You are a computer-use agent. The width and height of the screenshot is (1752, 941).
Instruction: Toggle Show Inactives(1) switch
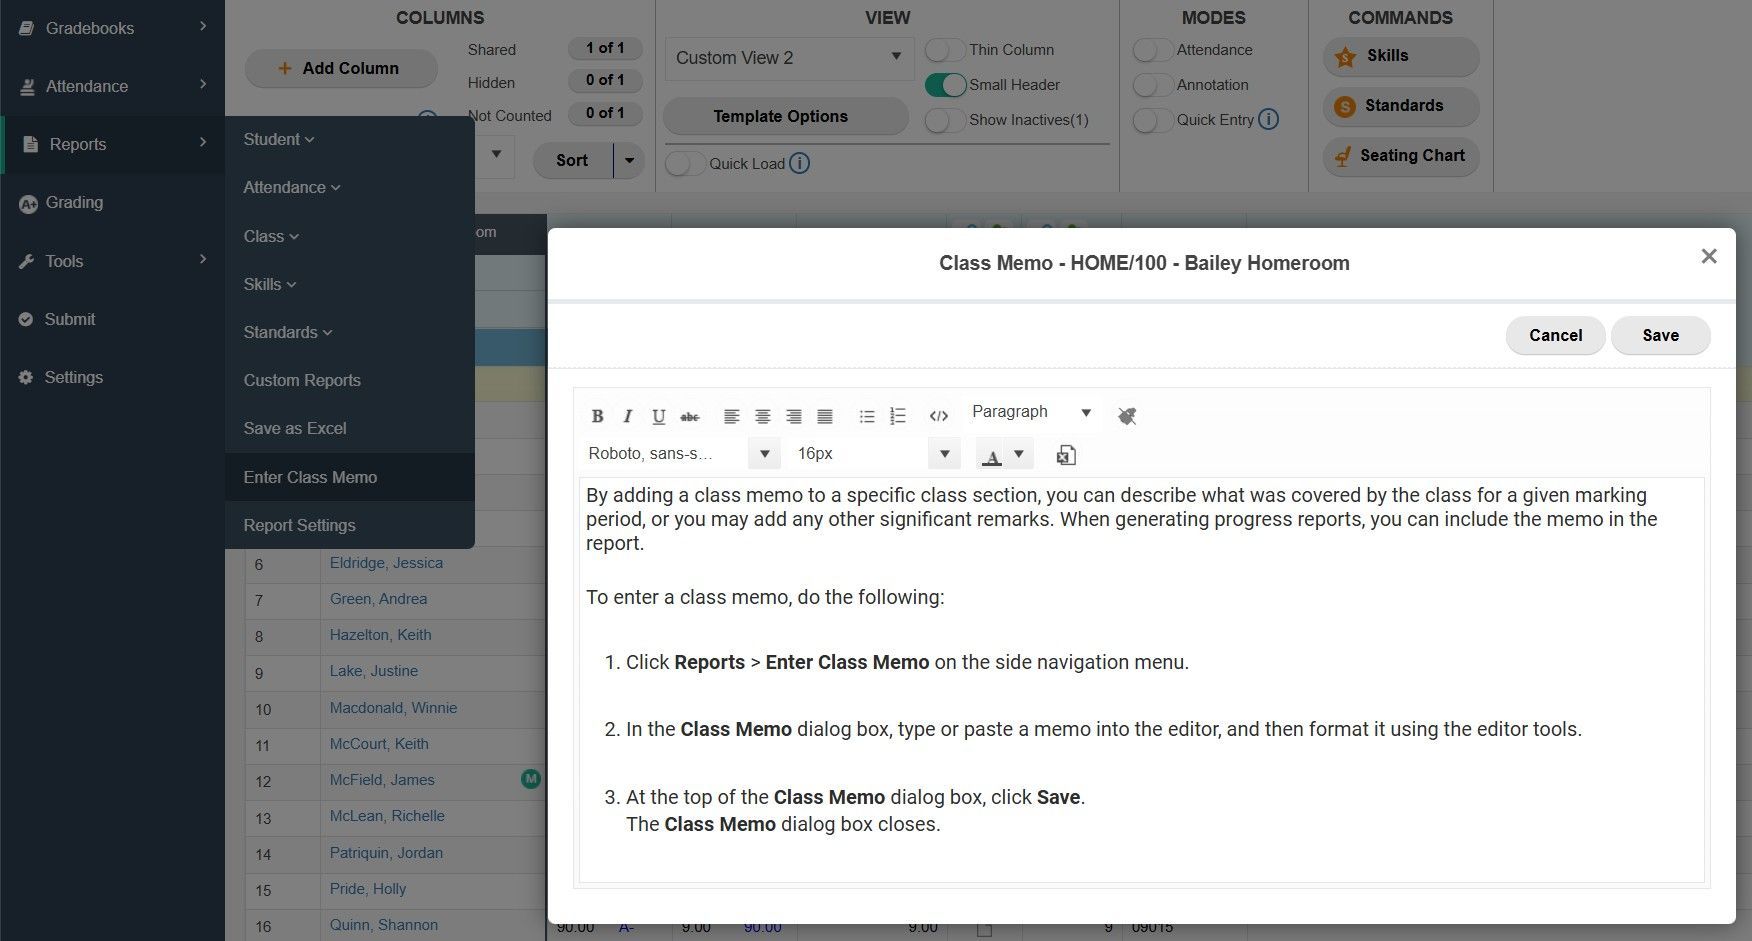tap(945, 120)
